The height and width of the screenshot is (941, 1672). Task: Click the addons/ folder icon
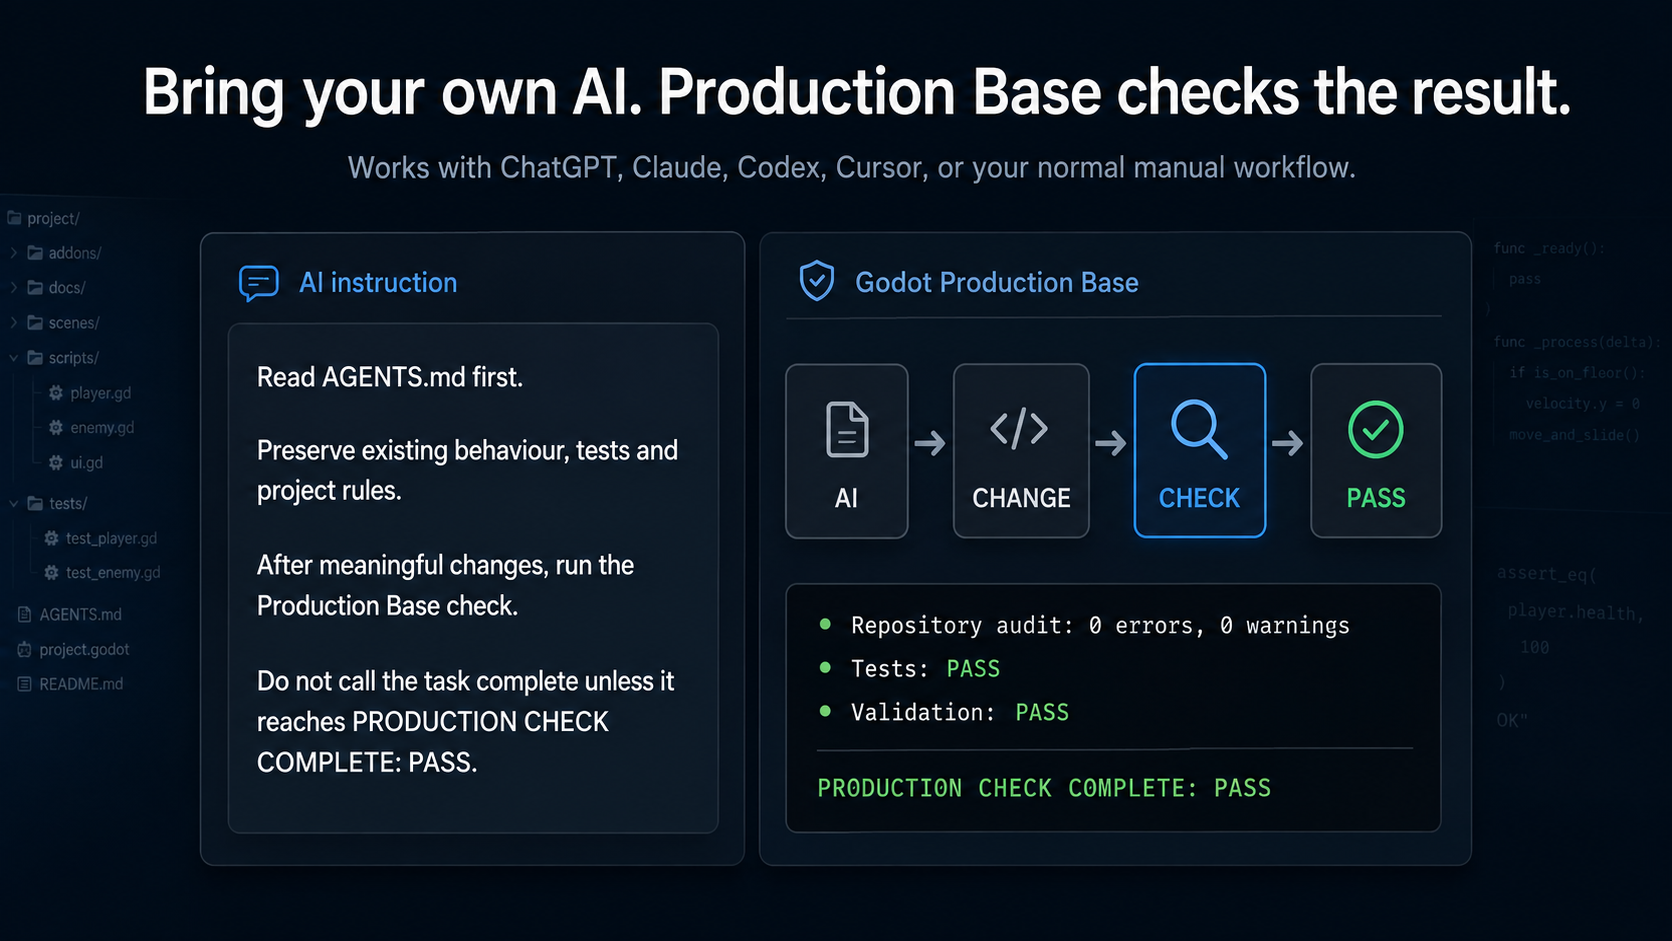[x=35, y=253]
